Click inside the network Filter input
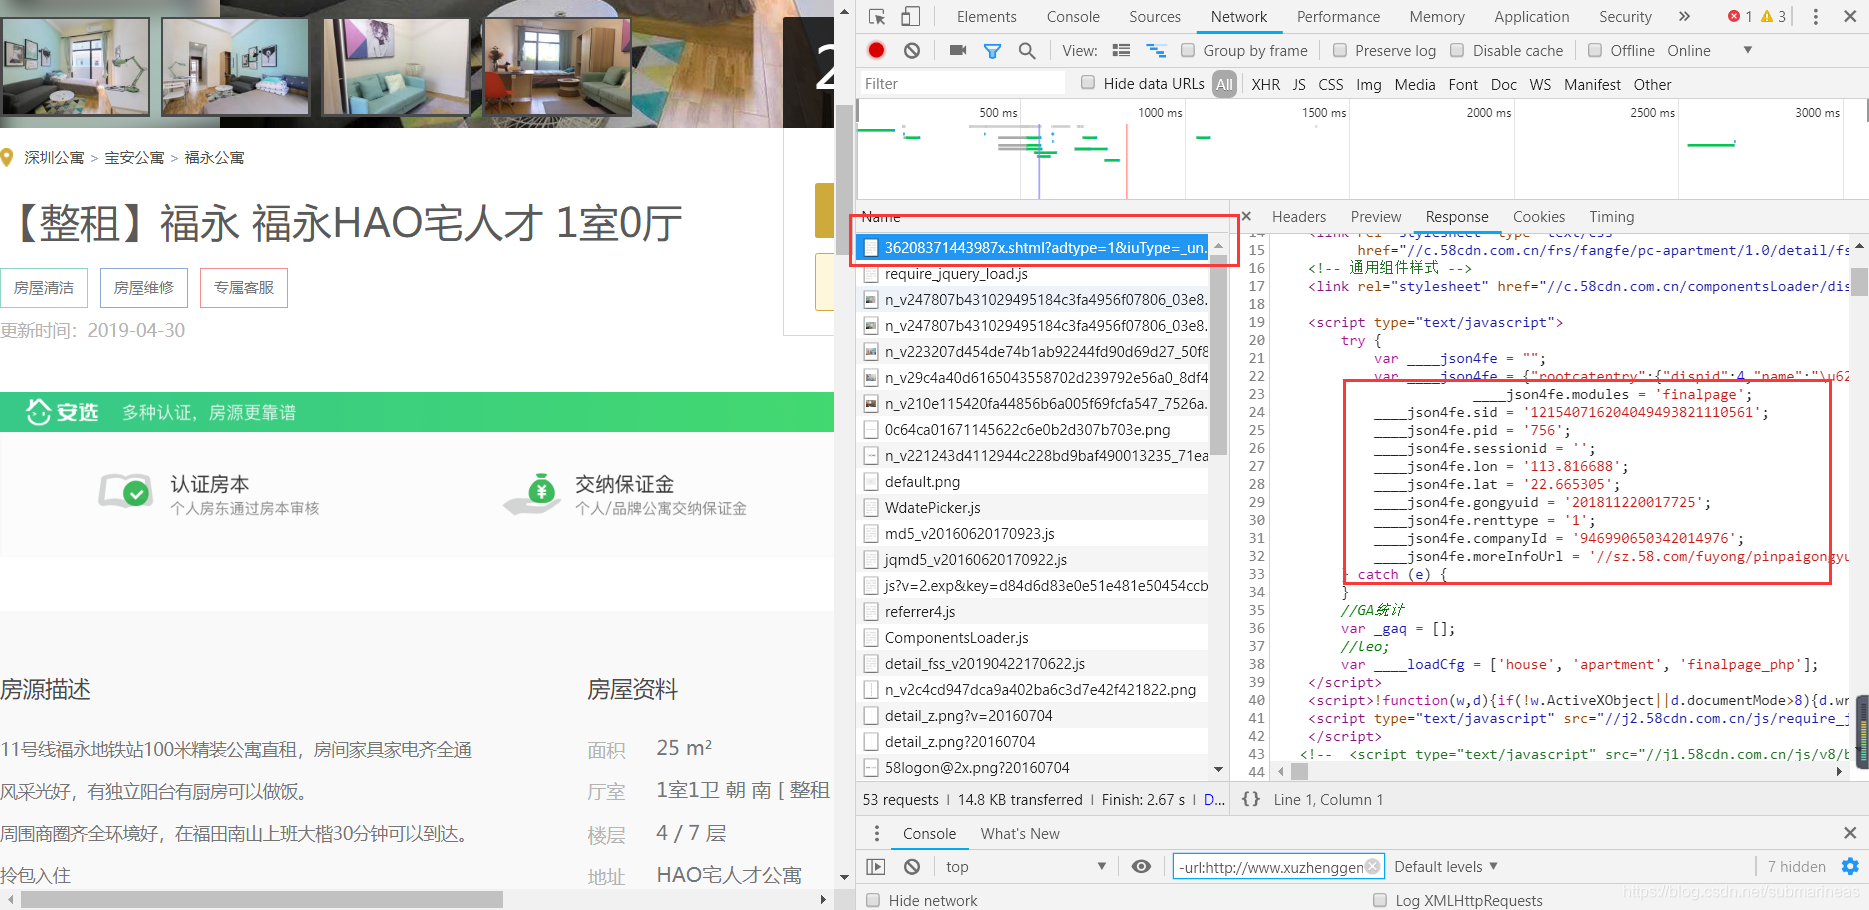The image size is (1869, 910). click(x=962, y=83)
